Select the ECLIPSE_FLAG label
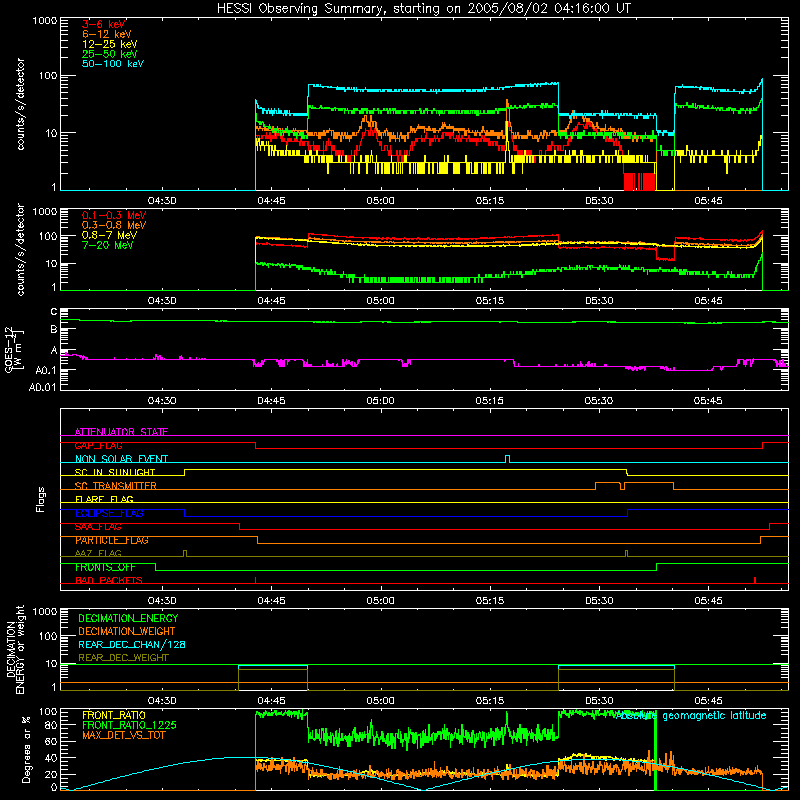Image resolution: width=800 pixels, height=800 pixels. tap(109, 513)
